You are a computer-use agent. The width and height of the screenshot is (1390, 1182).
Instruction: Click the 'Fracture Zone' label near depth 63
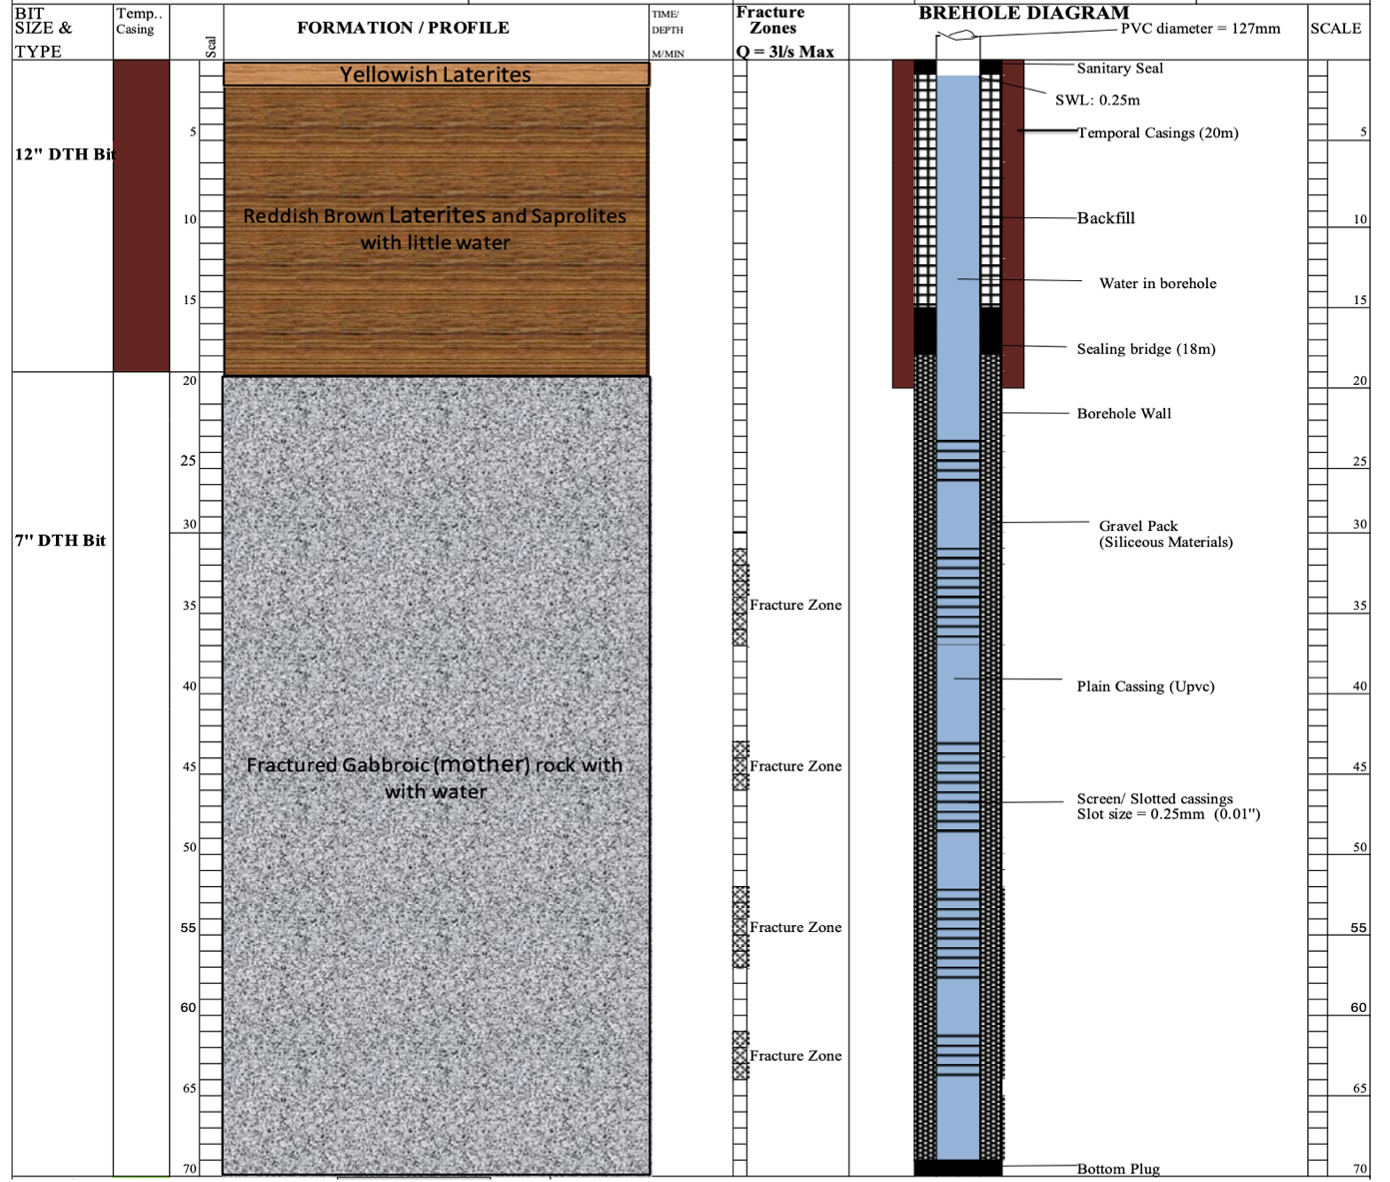(795, 1055)
